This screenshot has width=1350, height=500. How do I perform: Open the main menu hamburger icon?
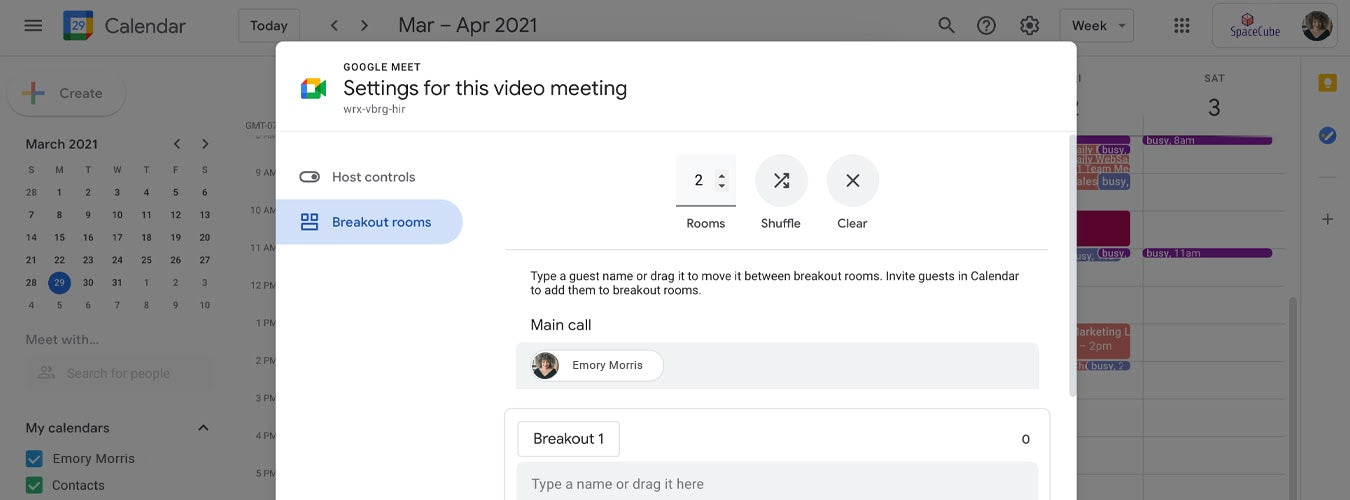pos(33,26)
